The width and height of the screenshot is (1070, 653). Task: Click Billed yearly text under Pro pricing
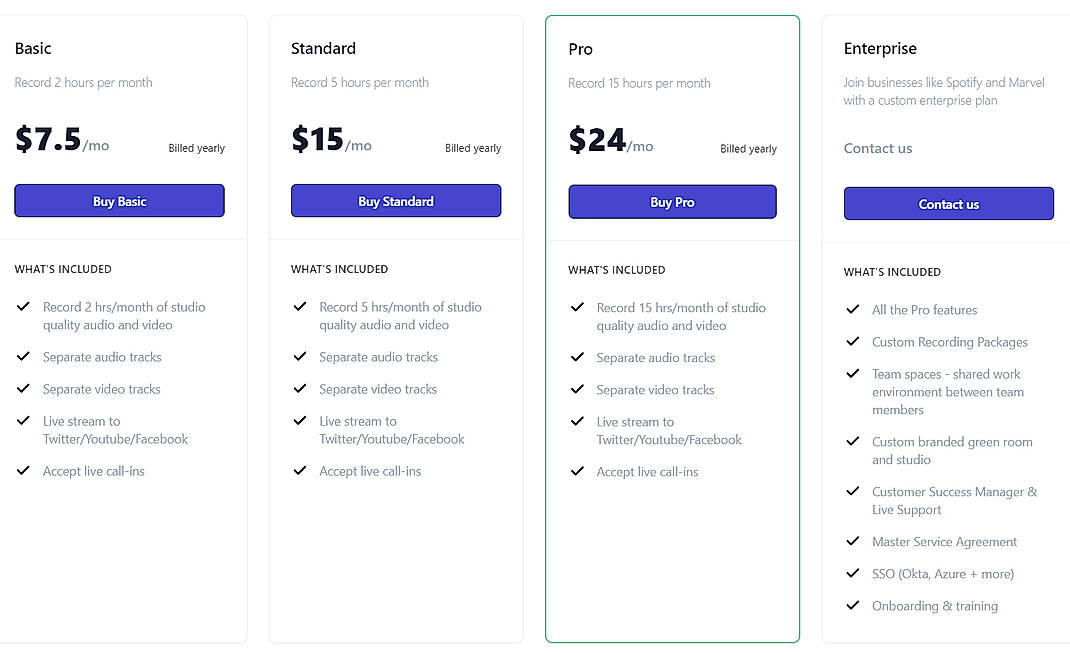(748, 148)
